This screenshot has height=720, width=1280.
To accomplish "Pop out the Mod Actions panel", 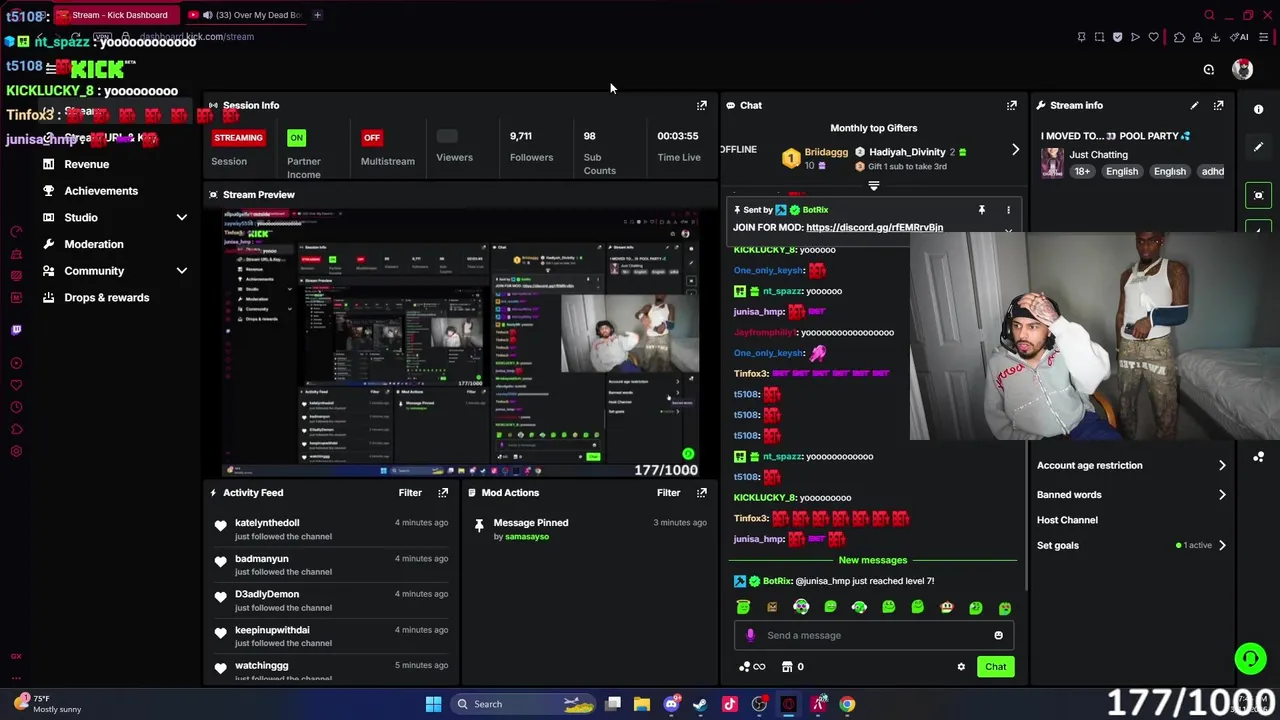I will click(702, 493).
